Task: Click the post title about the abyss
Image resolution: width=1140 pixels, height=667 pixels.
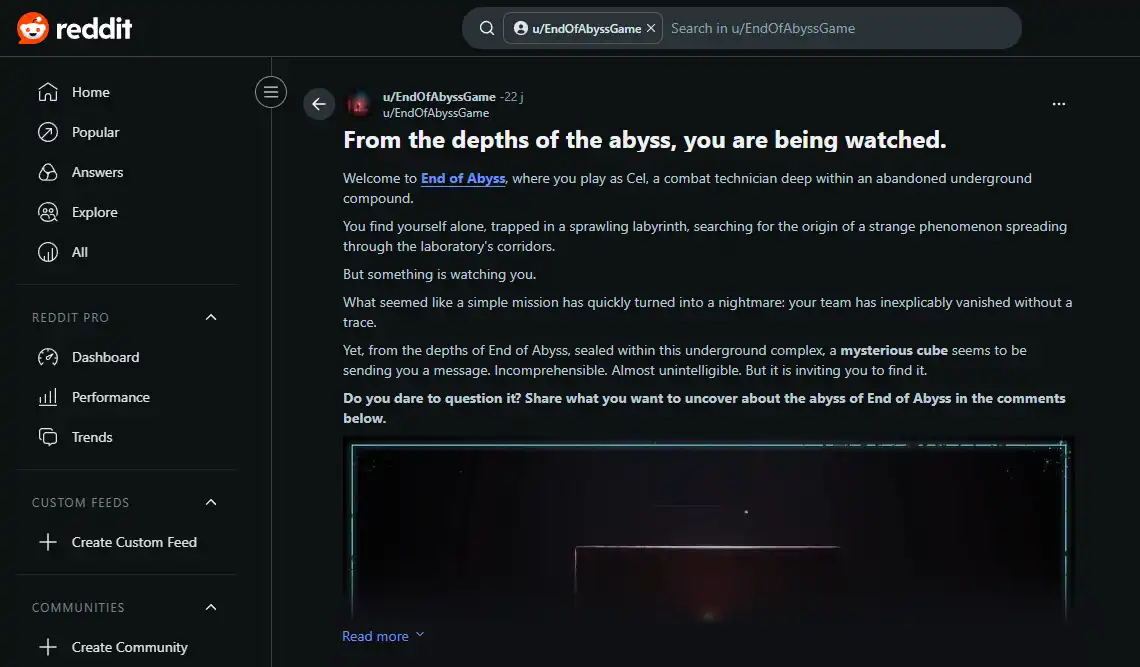Action: [645, 140]
